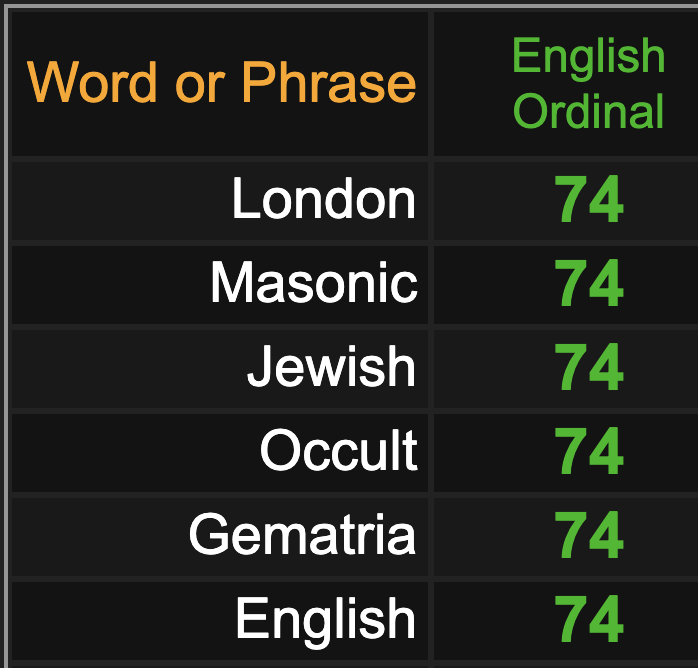This screenshot has height=668, width=698.
Task: Click the 74 value beside Occult
Action: click(x=588, y=450)
